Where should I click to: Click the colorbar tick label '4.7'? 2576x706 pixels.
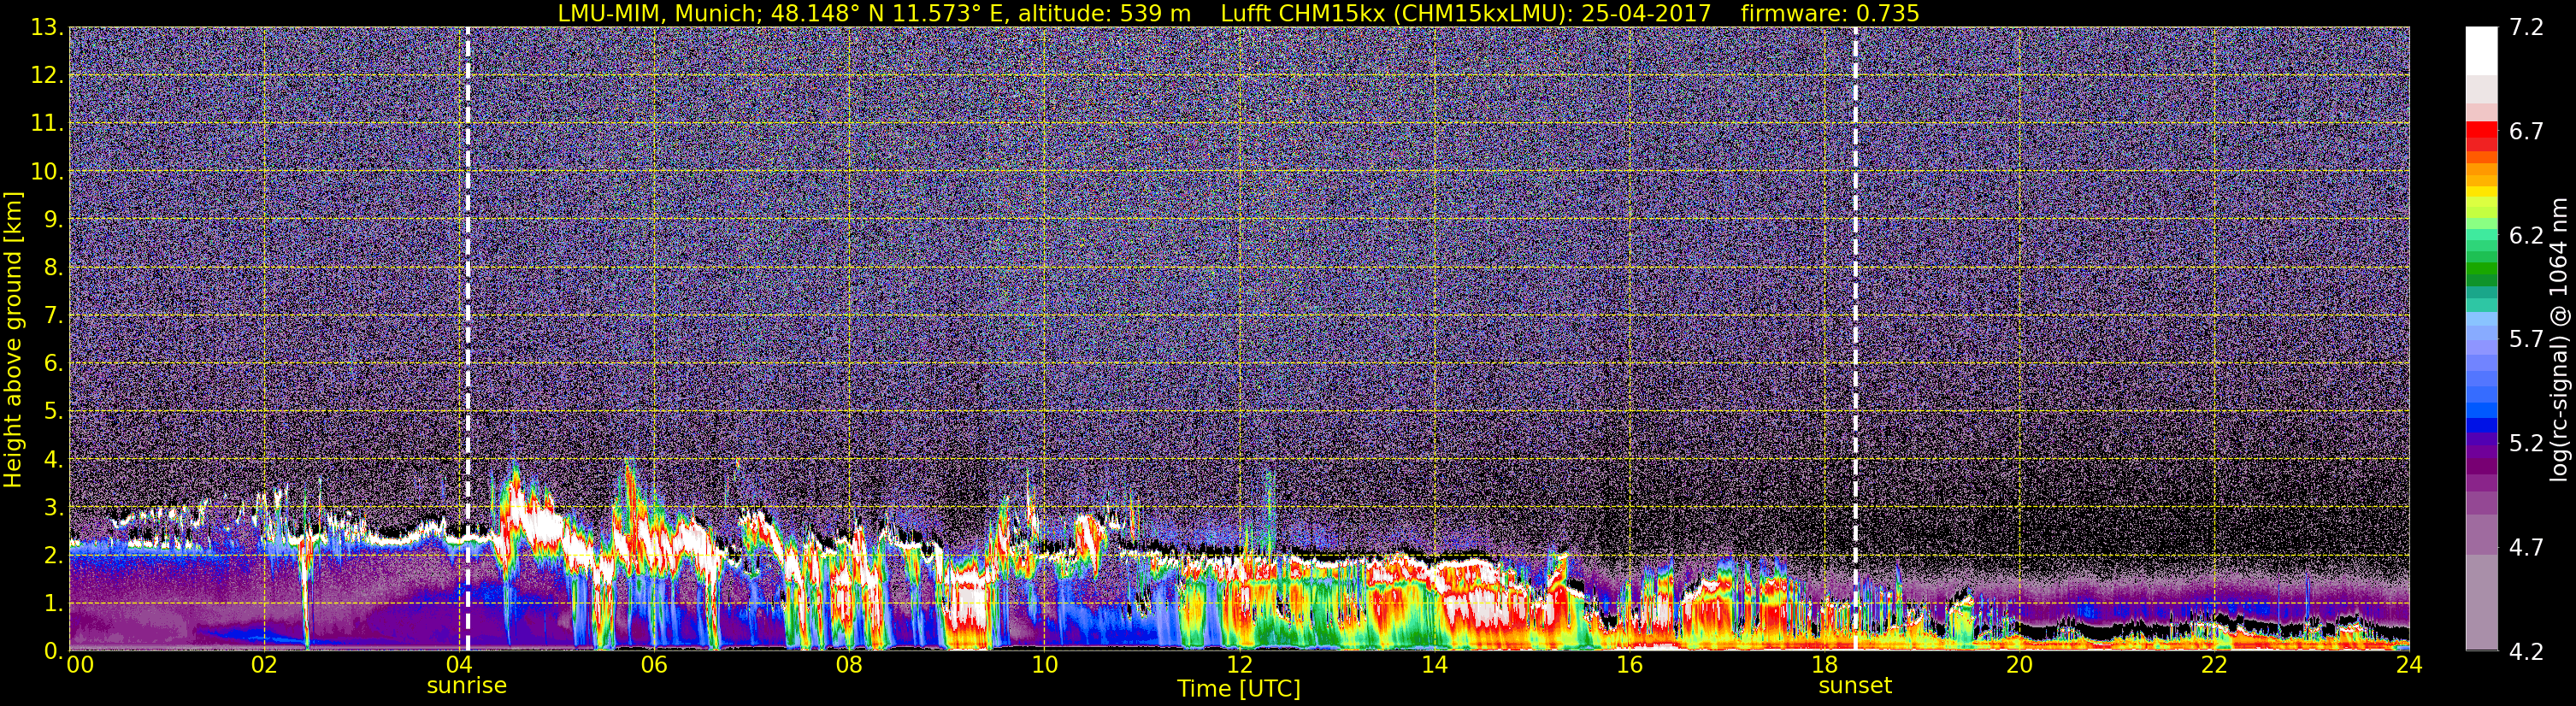pyautogui.click(x=2526, y=548)
